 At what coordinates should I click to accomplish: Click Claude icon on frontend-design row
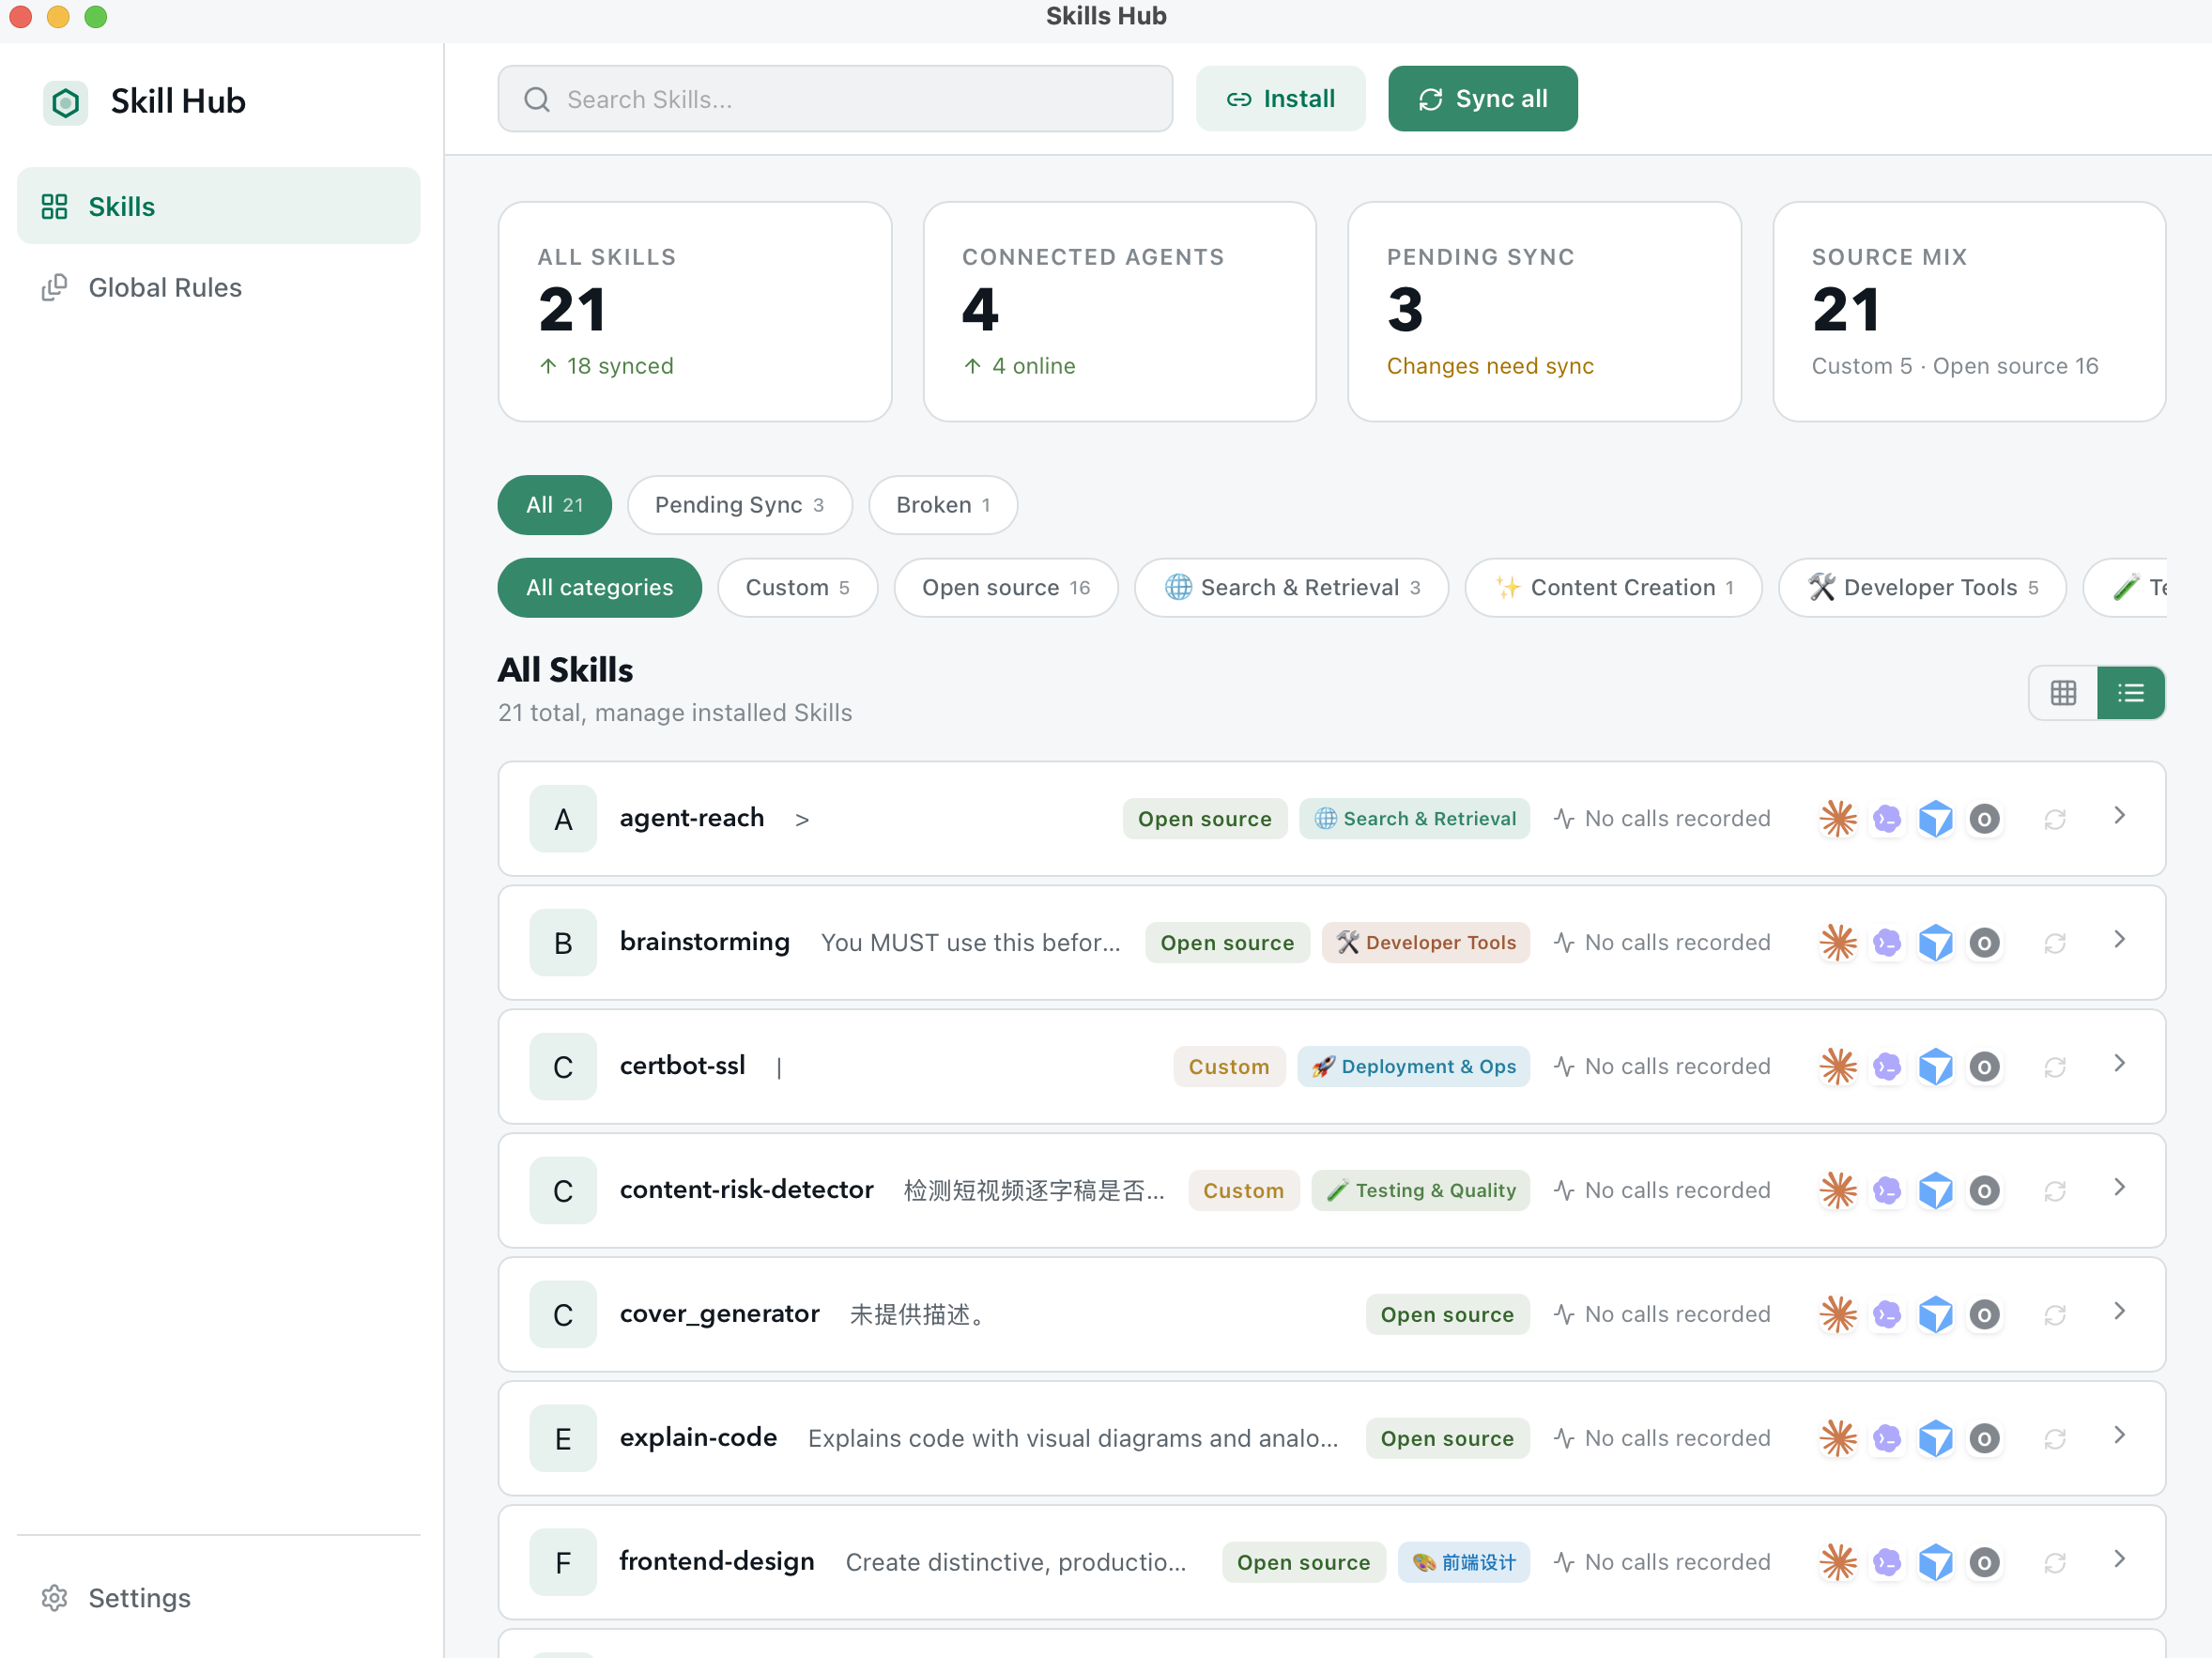(1838, 1563)
